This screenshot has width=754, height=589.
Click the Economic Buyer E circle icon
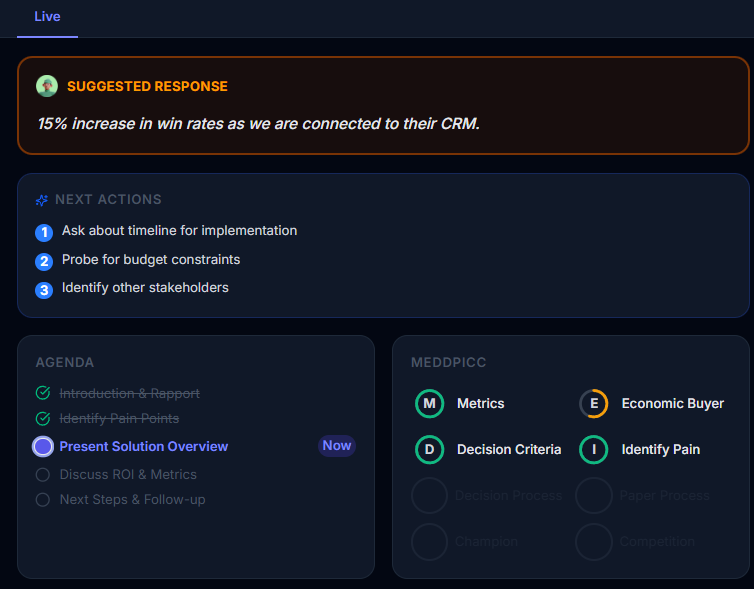tap(593, 404)
